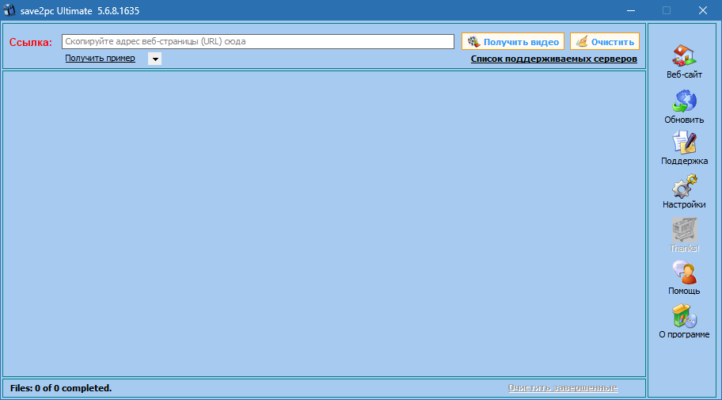Click Очистить button
Screen dimensions: 722x400
click(x=605, y=41)
